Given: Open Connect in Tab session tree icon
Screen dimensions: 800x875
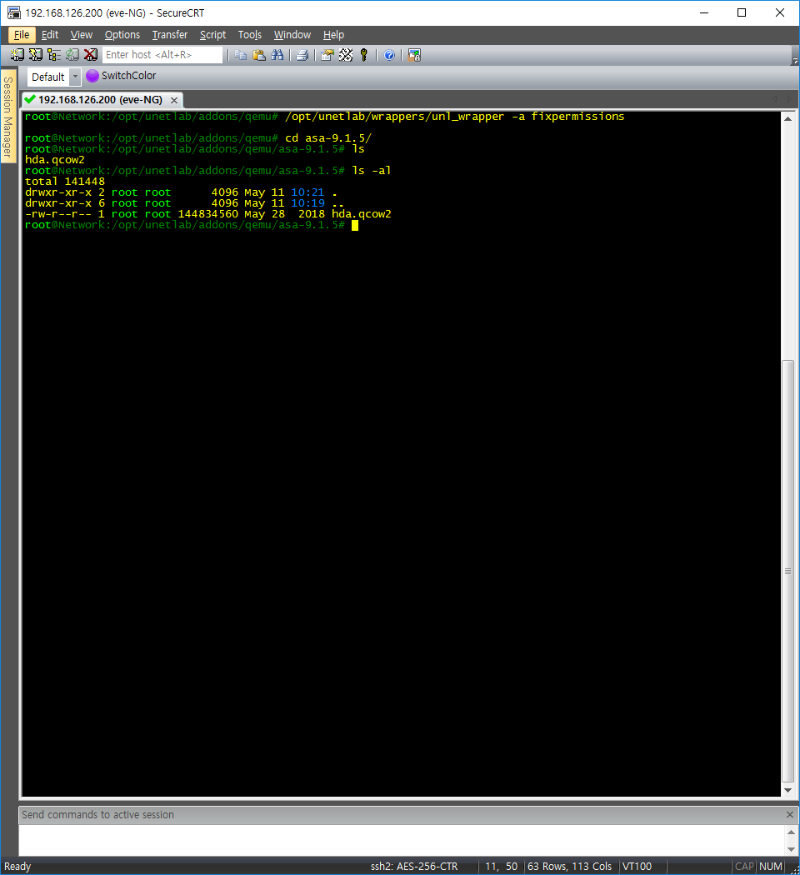Looking at the screenshot, I should tap(54, 55).
